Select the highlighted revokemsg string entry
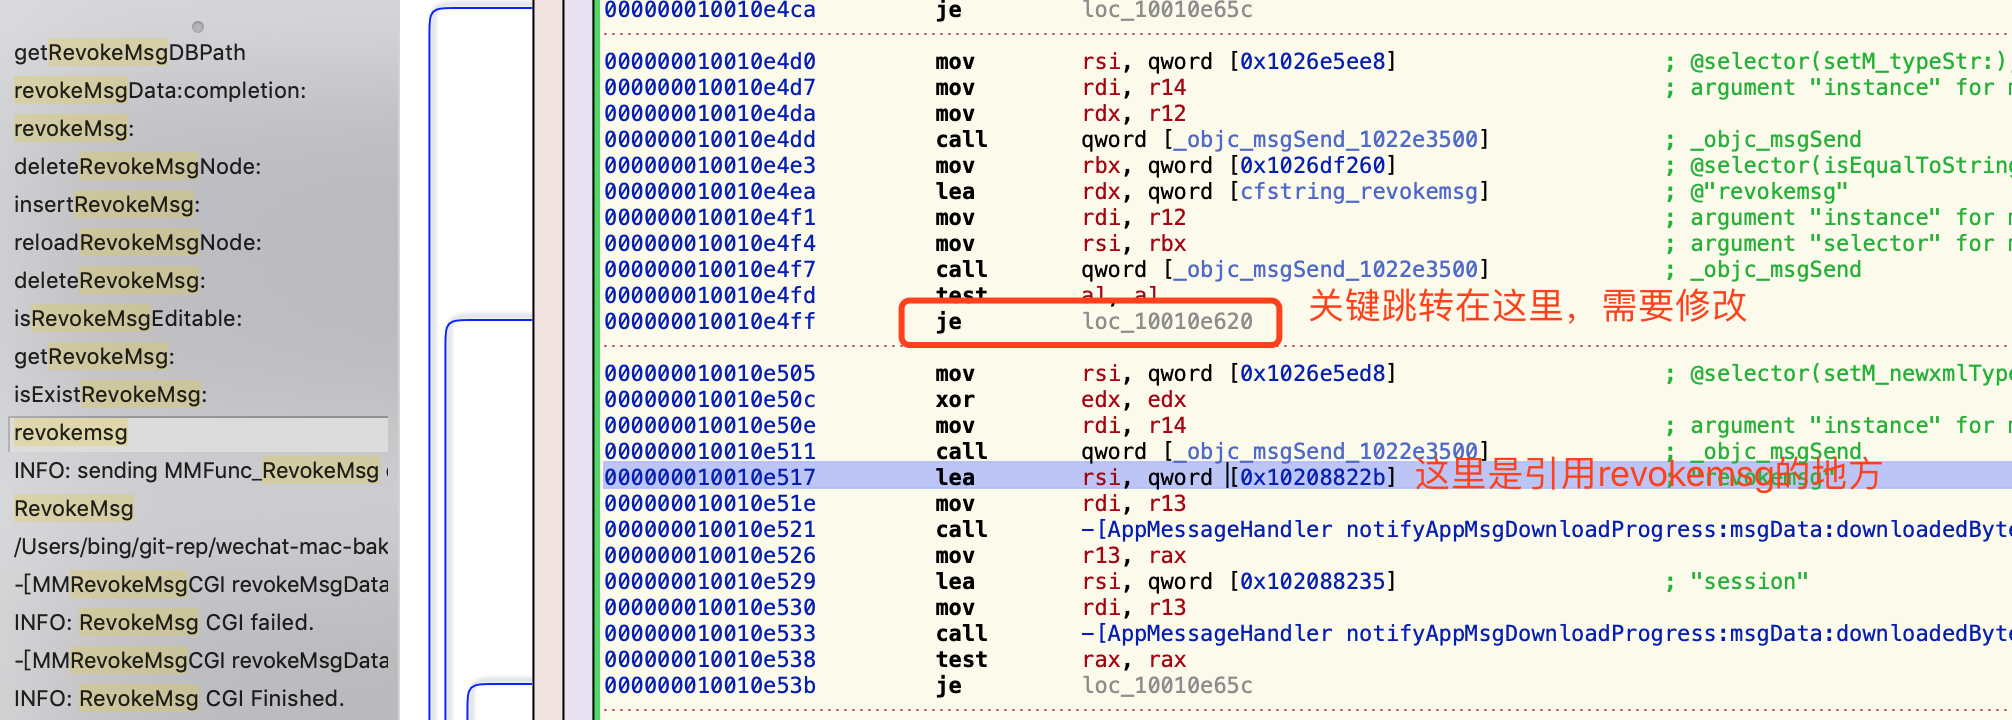2012x720 pixels. [x=198, y=433]
